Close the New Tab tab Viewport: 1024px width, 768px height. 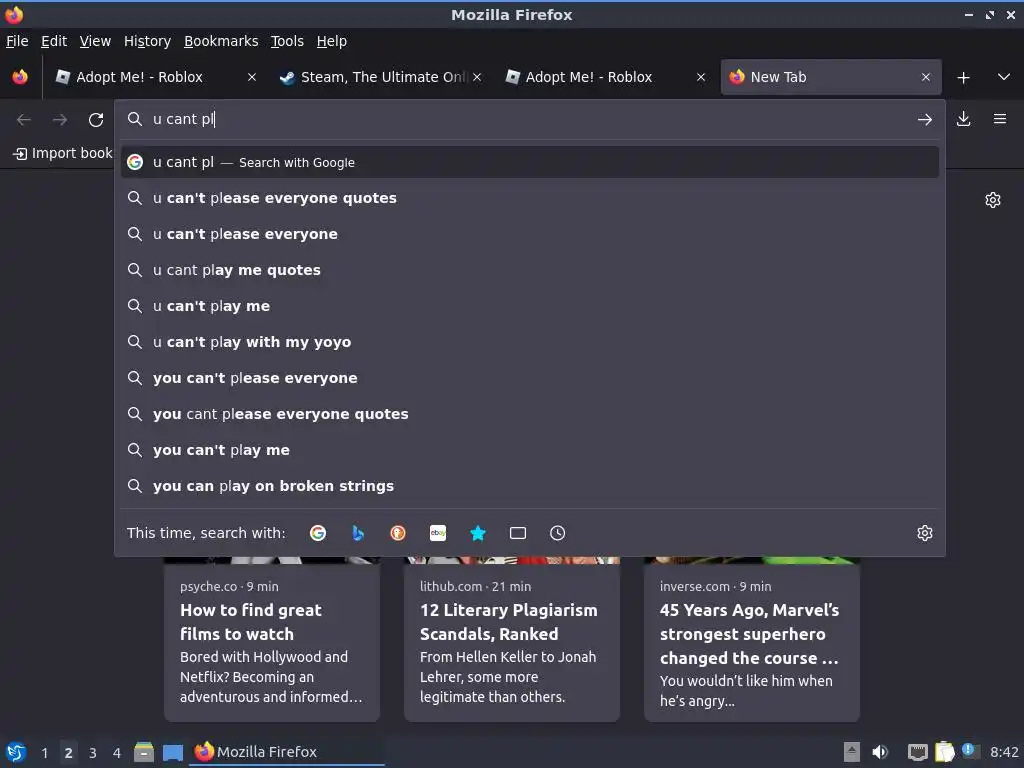(x=926, y=77)
